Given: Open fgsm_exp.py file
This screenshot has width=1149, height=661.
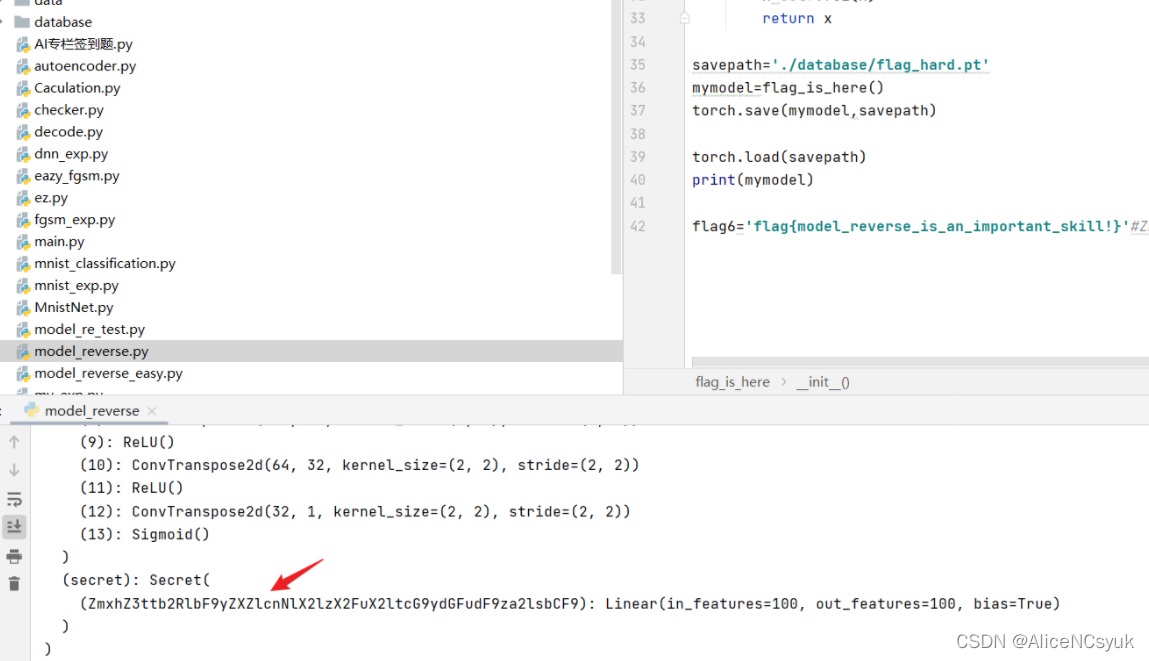Looking at the screenshot, I should 74,220.
